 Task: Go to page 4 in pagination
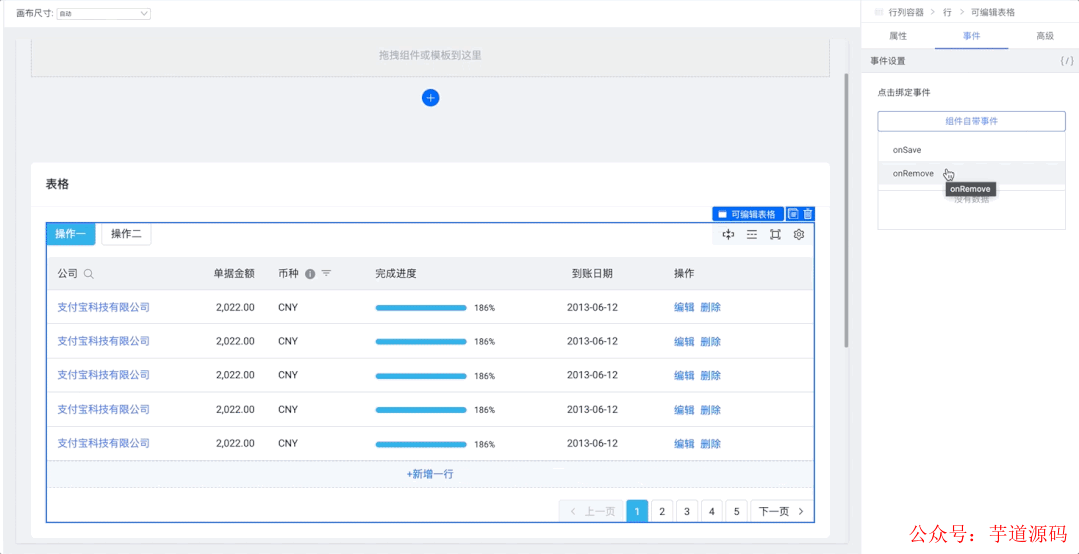point(712,511)
